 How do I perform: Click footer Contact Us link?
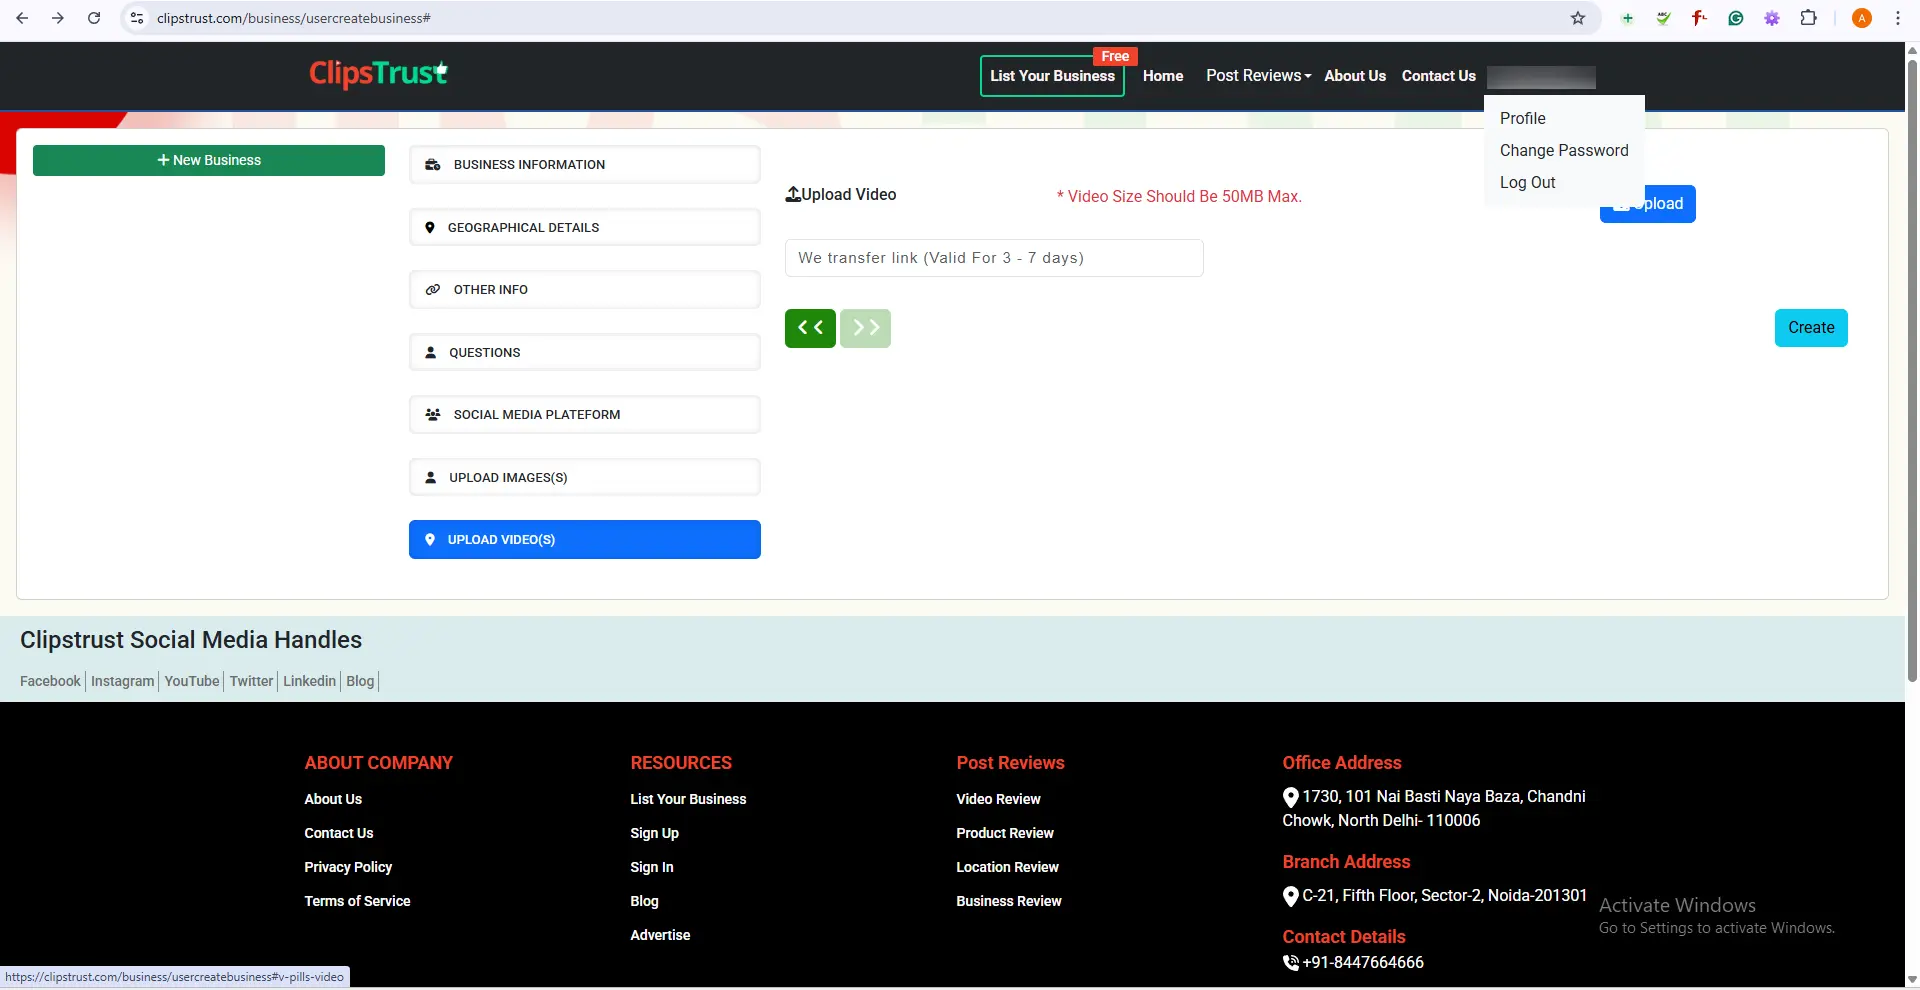[339, 833]
